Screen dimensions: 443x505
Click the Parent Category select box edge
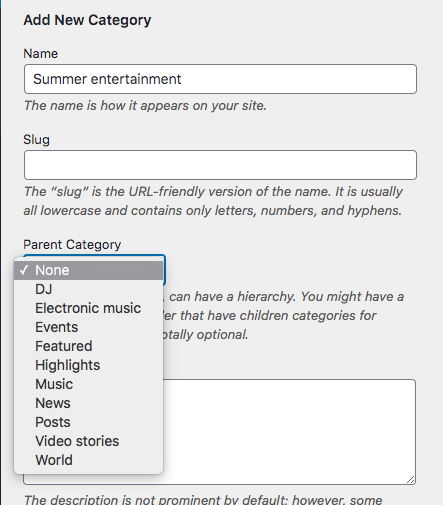[164, 270]
